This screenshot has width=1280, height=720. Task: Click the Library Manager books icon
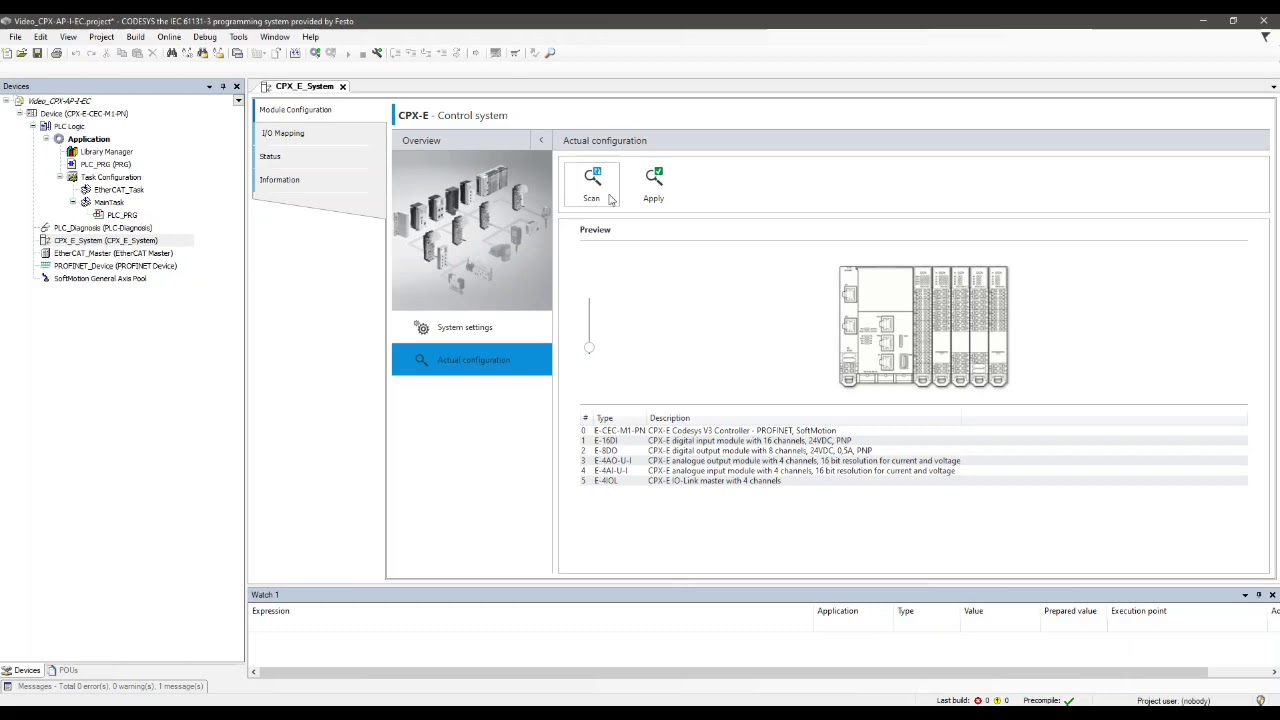click(72, 152)
